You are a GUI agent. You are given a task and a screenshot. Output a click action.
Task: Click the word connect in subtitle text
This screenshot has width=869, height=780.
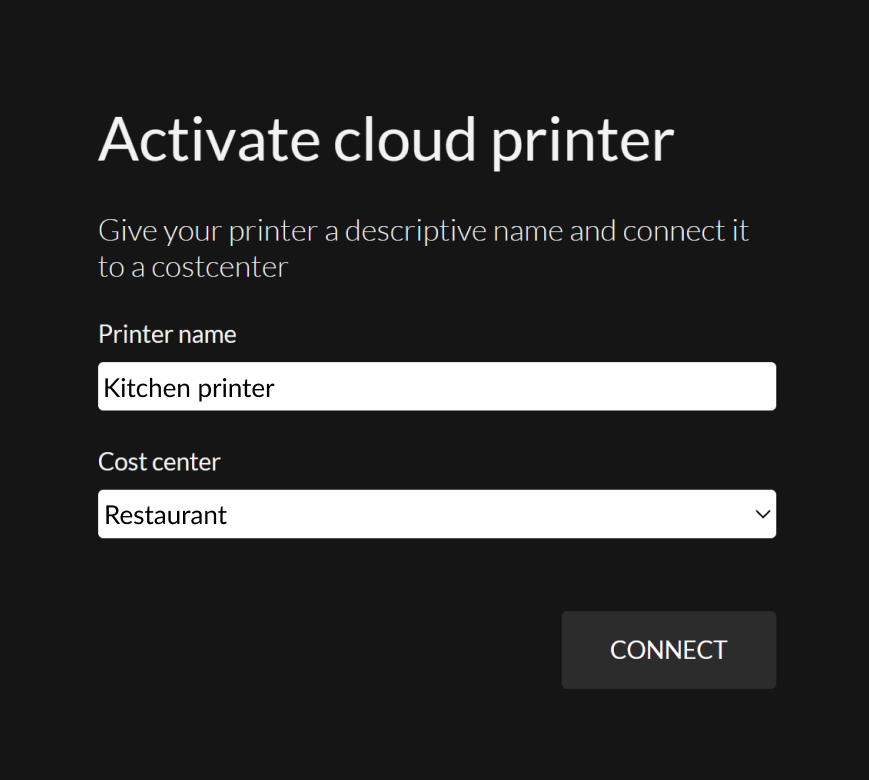[674, 231]
